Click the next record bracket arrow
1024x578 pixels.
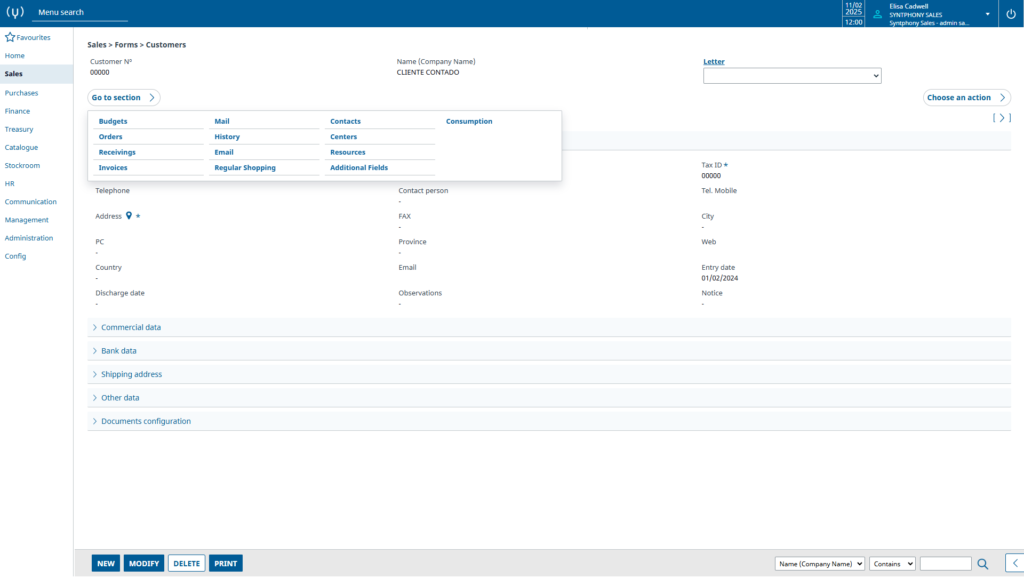[x=1002, y=118]
